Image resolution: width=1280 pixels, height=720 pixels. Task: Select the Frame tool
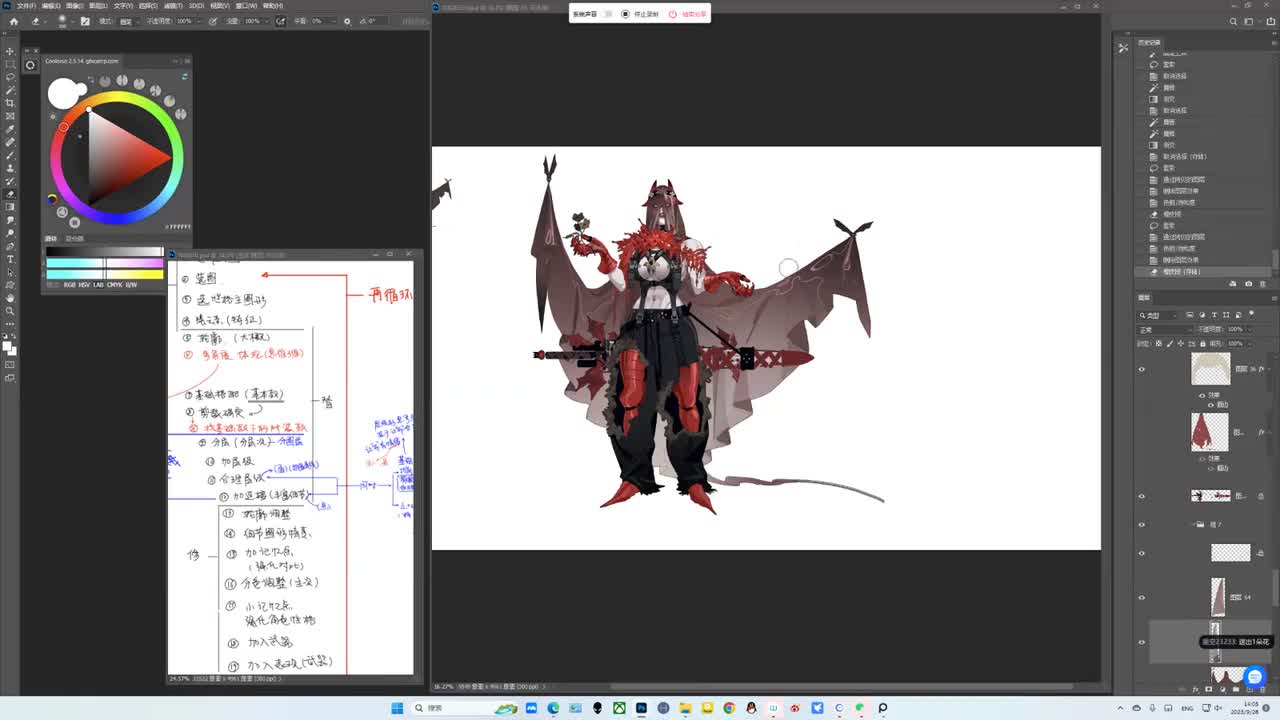click(x=10, y=116)
